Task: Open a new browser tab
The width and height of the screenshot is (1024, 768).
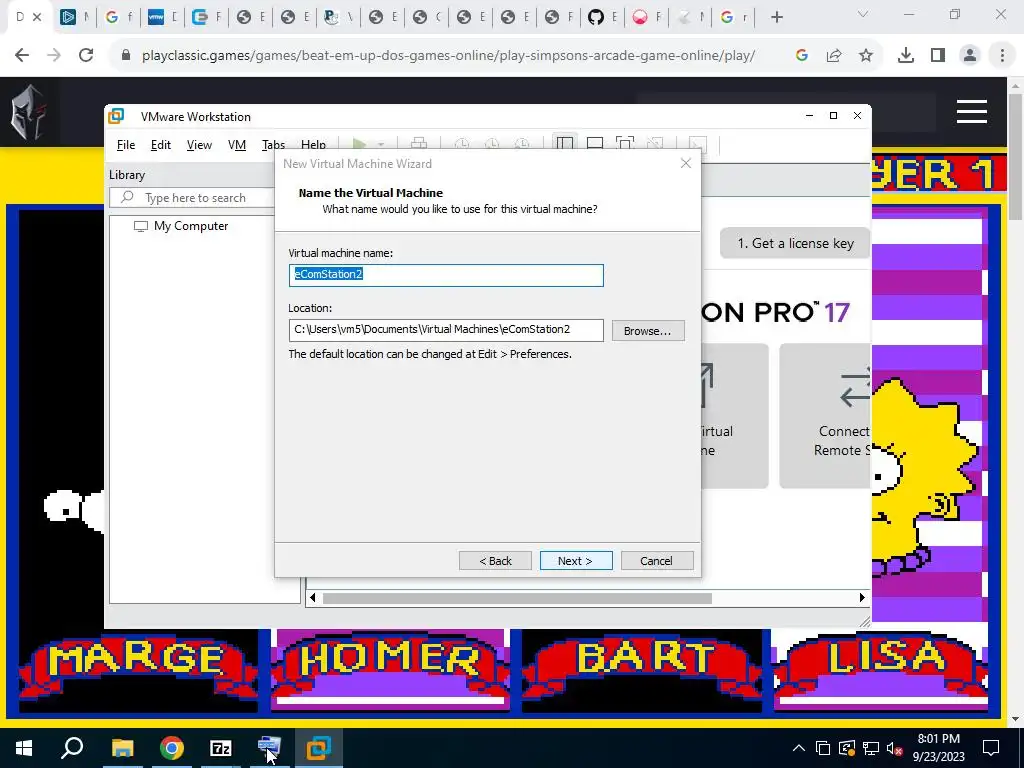Action: tap(776, 18)
